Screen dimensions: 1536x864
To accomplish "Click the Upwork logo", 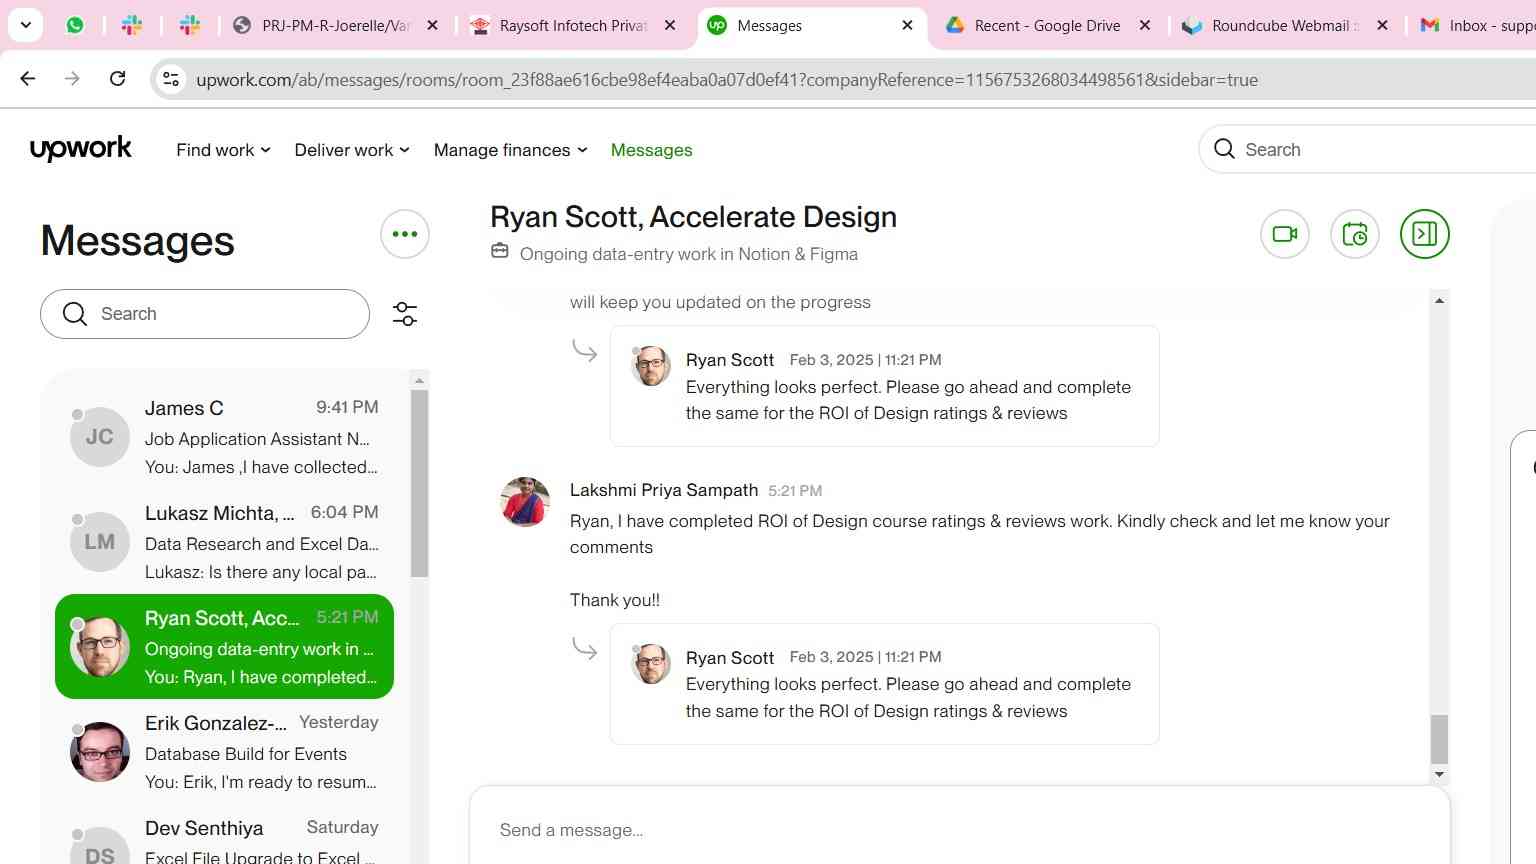I will coord(81,149).
